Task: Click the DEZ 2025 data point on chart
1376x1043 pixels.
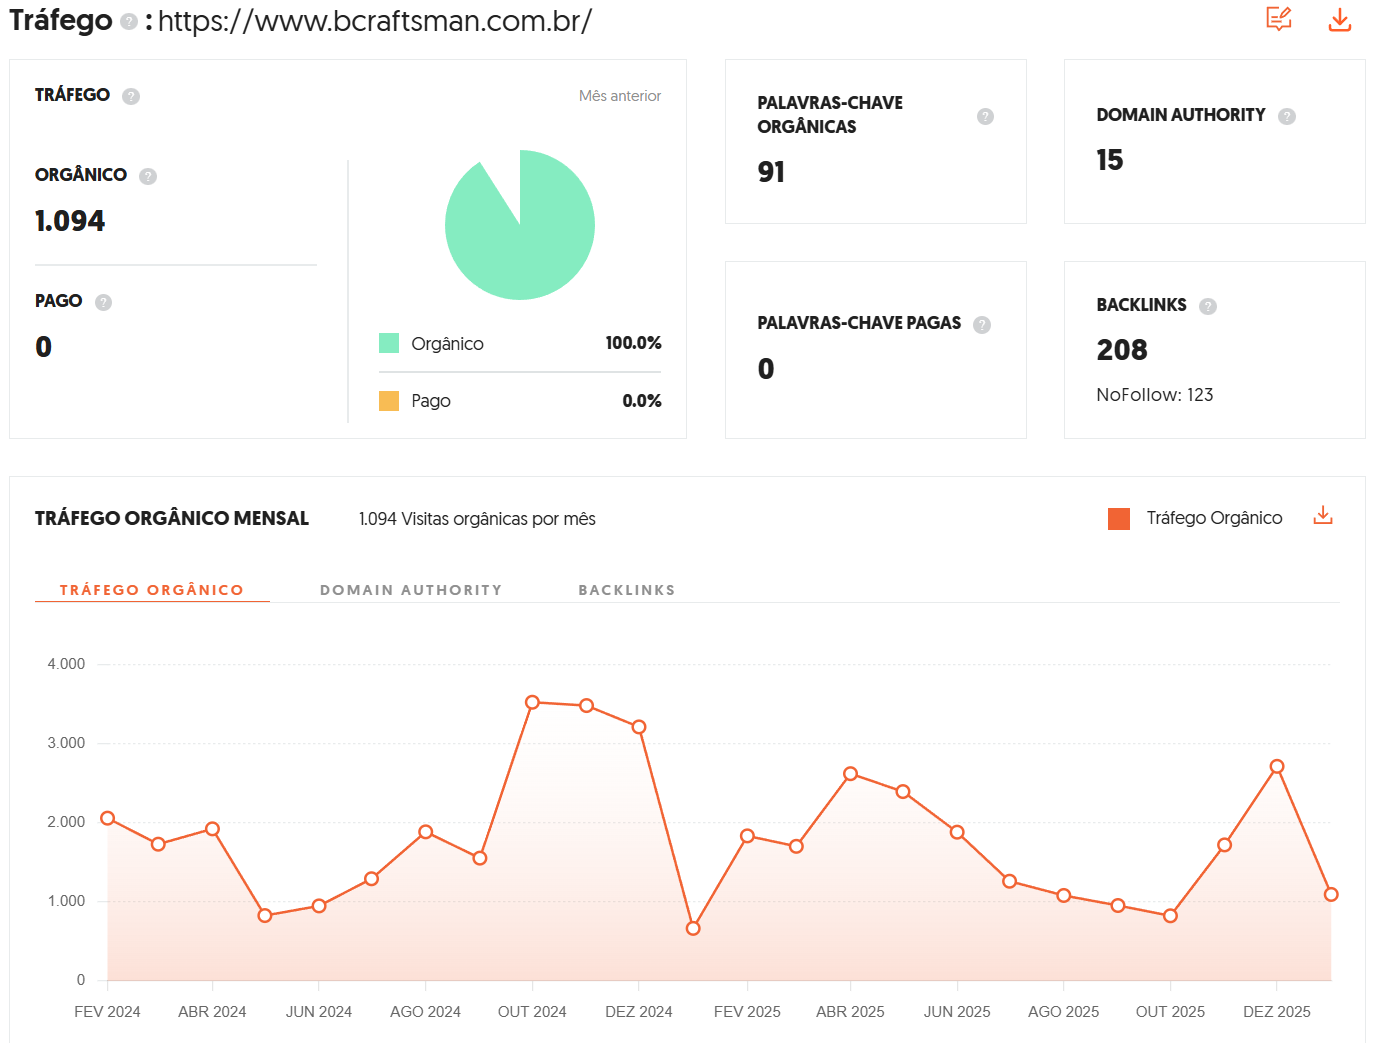Action: (1276, 767)
